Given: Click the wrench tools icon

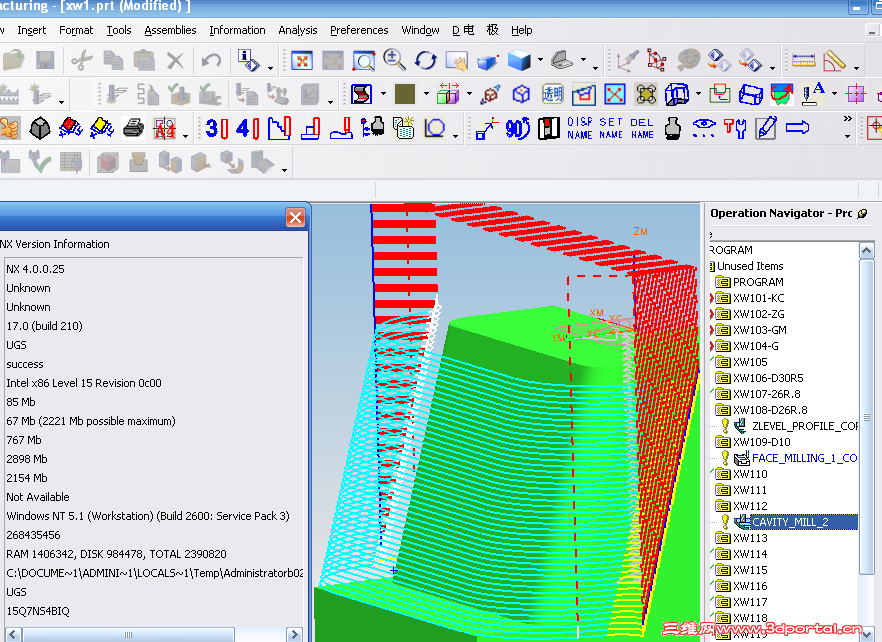Looking at the screenshot, I should [x=735, y=128].
